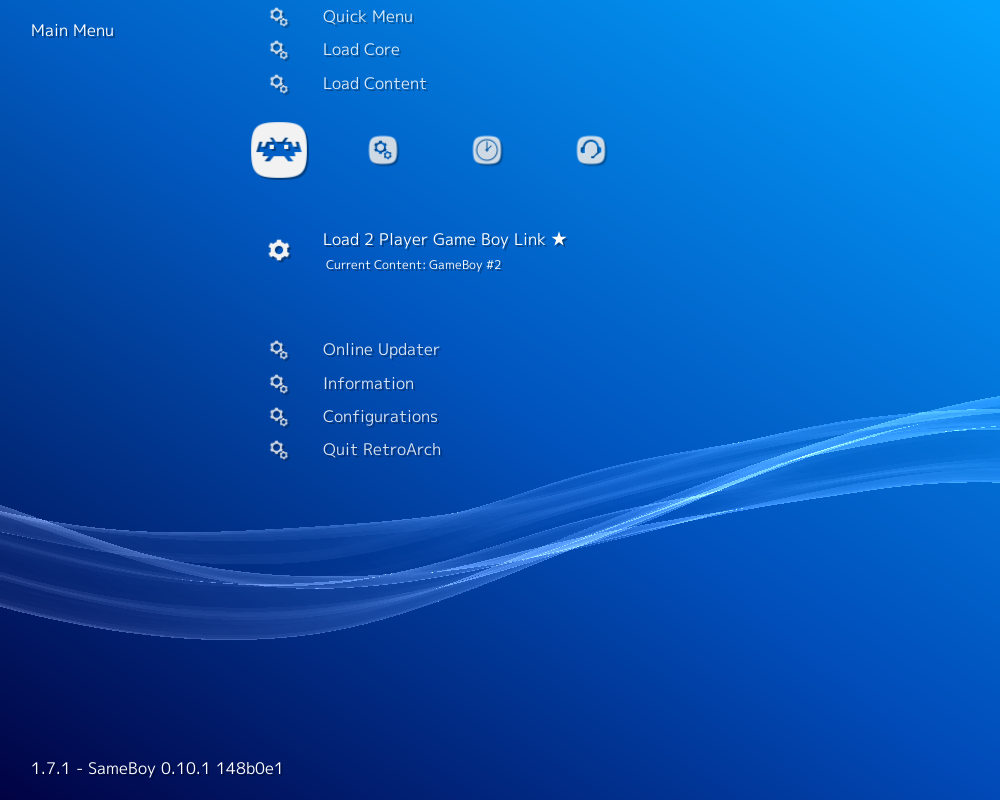The height and width of the screenshot is (800, 1000).
Task: Open the Configurations entry
Action: tap(380, 417)
